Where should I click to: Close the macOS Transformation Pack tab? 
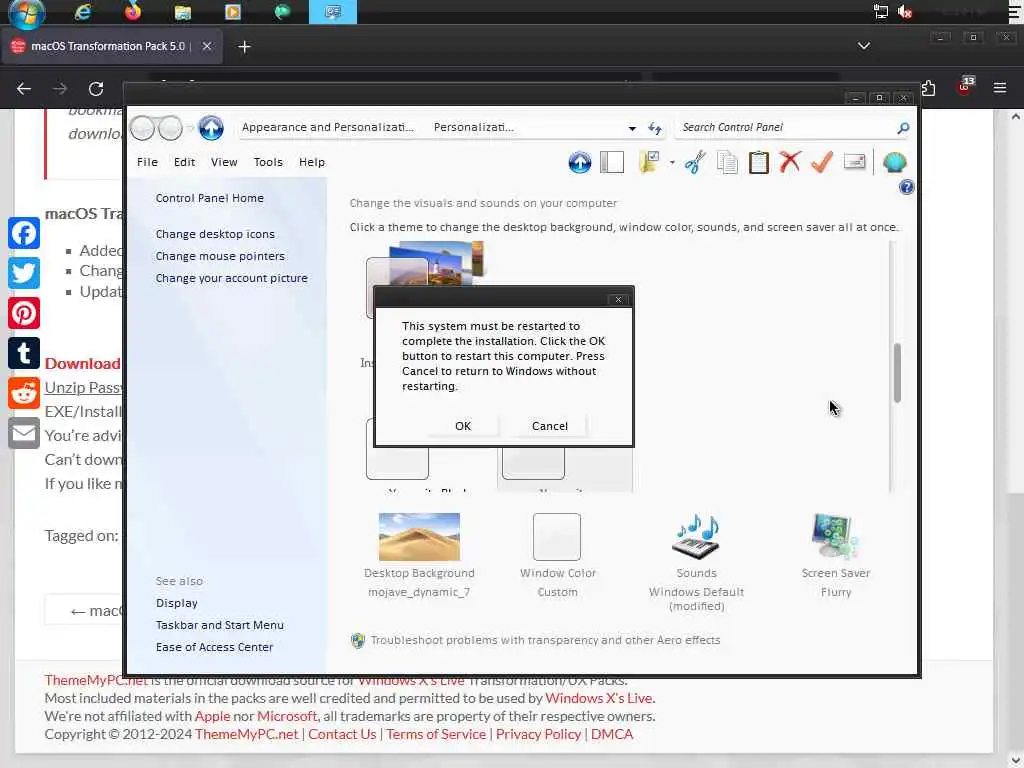(x=206, y=46)
